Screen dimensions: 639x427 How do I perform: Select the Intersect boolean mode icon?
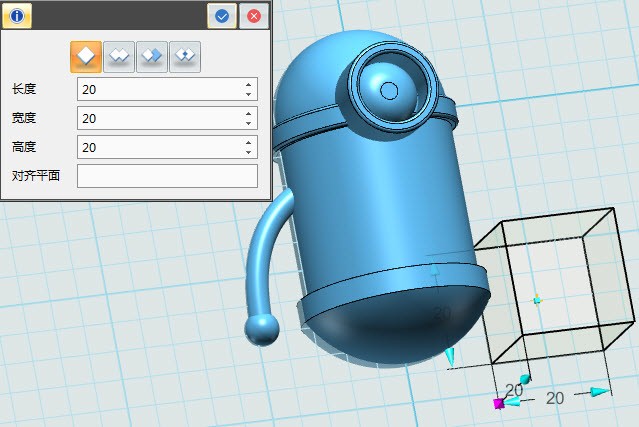click(185, 57)
